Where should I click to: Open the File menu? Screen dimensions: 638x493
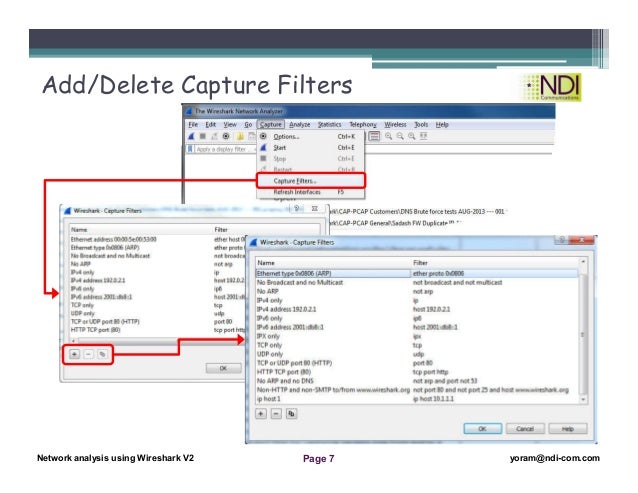(x=193, y=124)
